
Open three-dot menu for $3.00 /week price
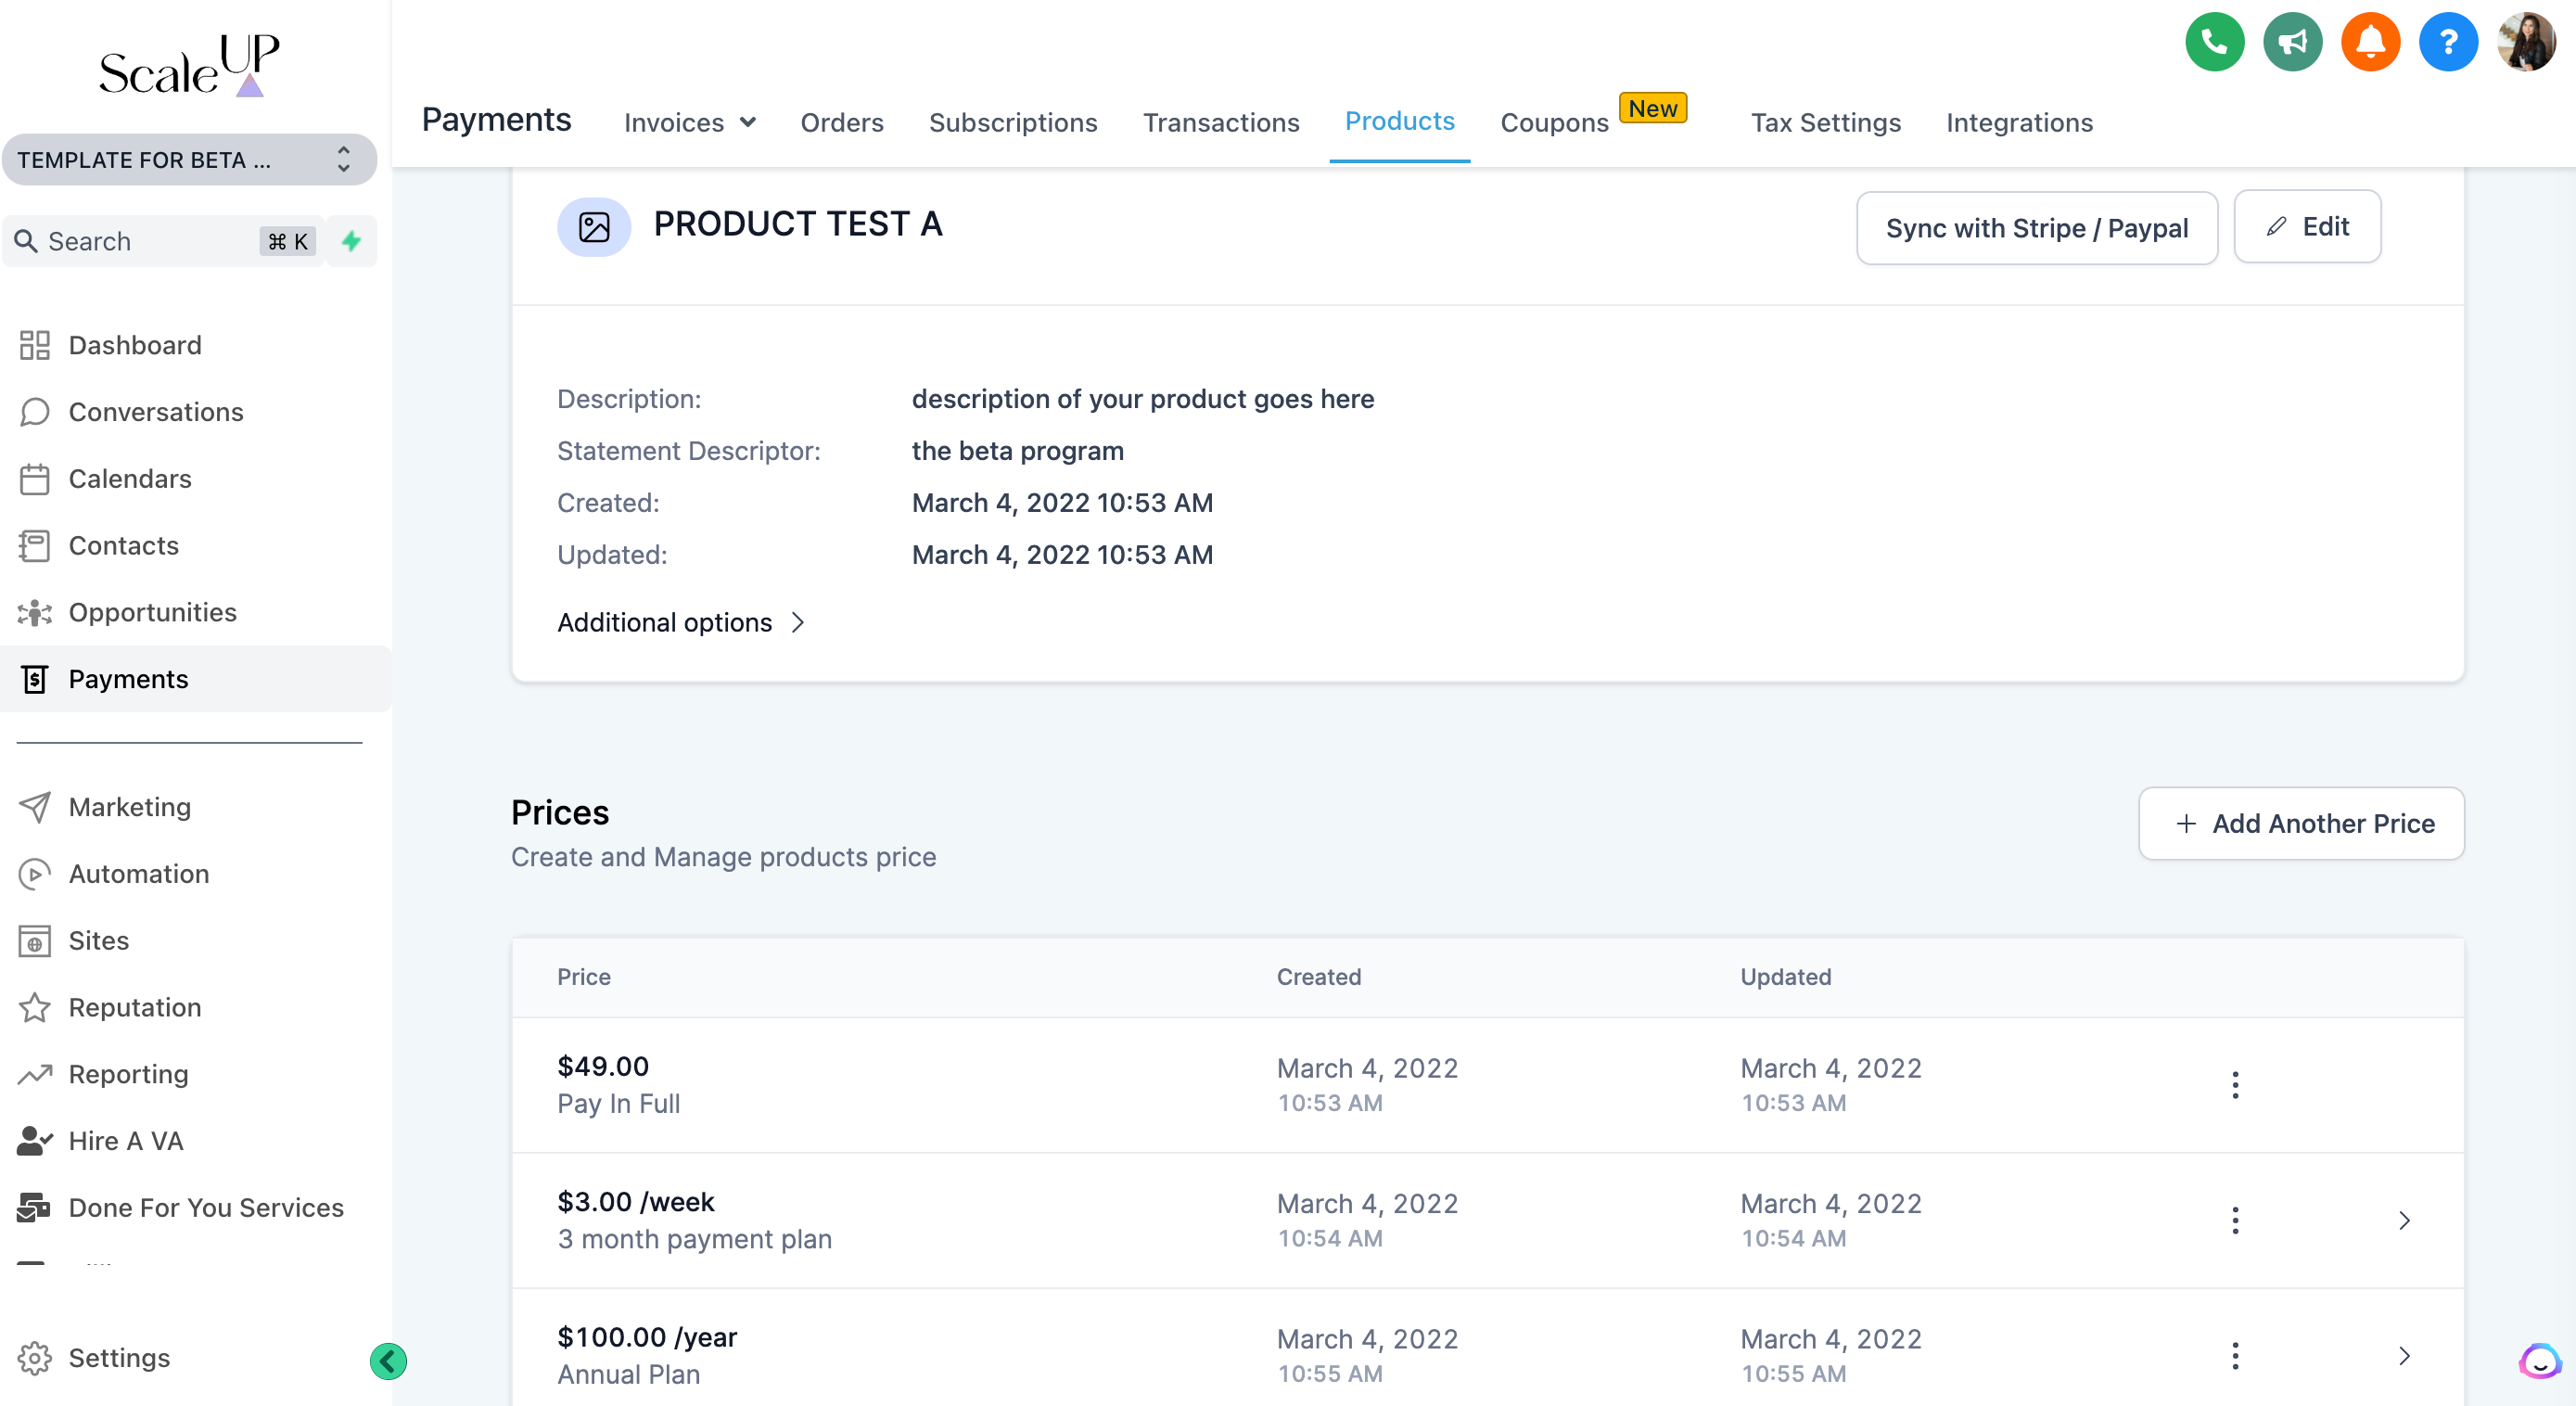tap(2235, 1220)
